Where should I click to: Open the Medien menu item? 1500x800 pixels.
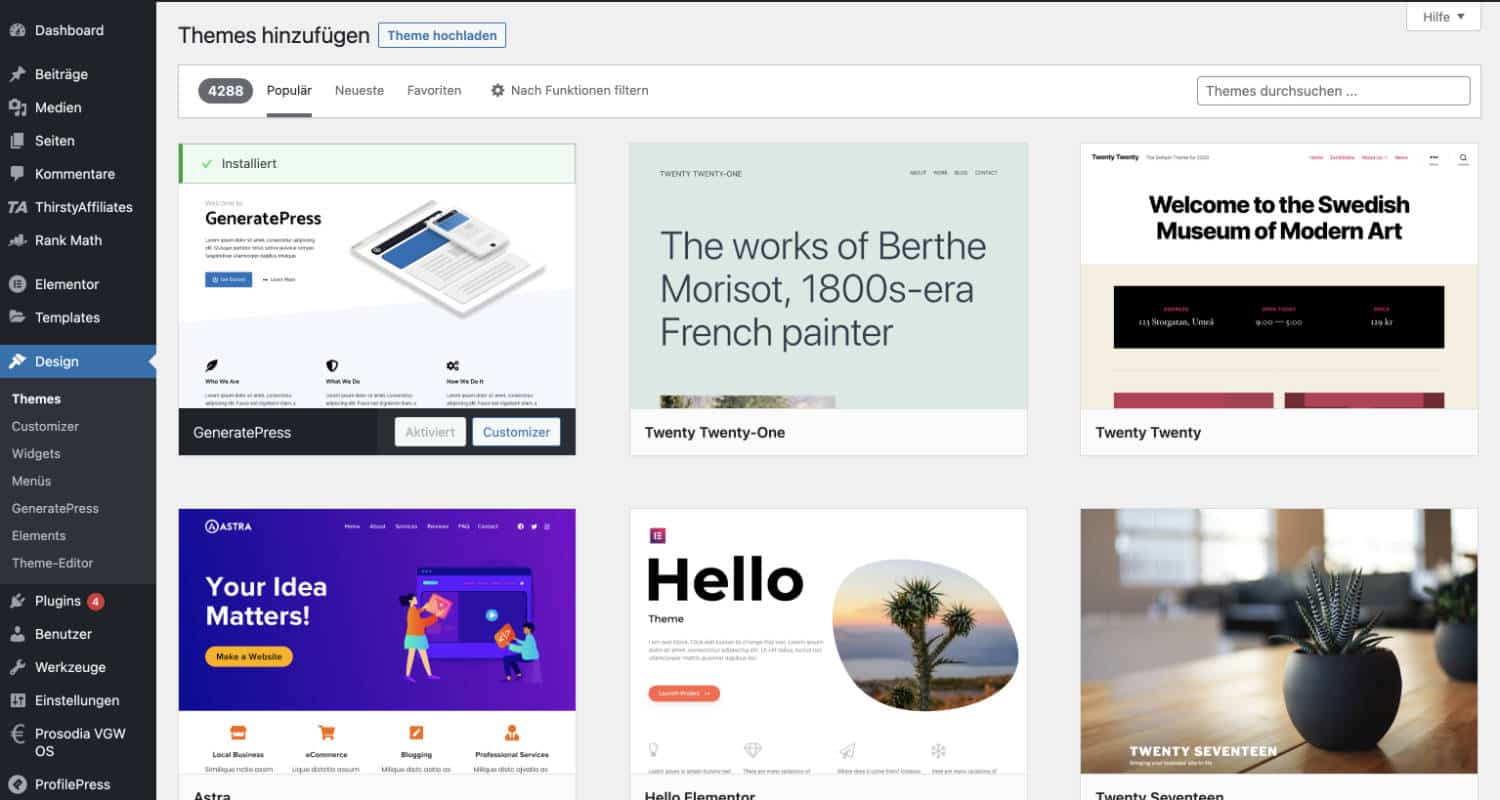[78, 107]
